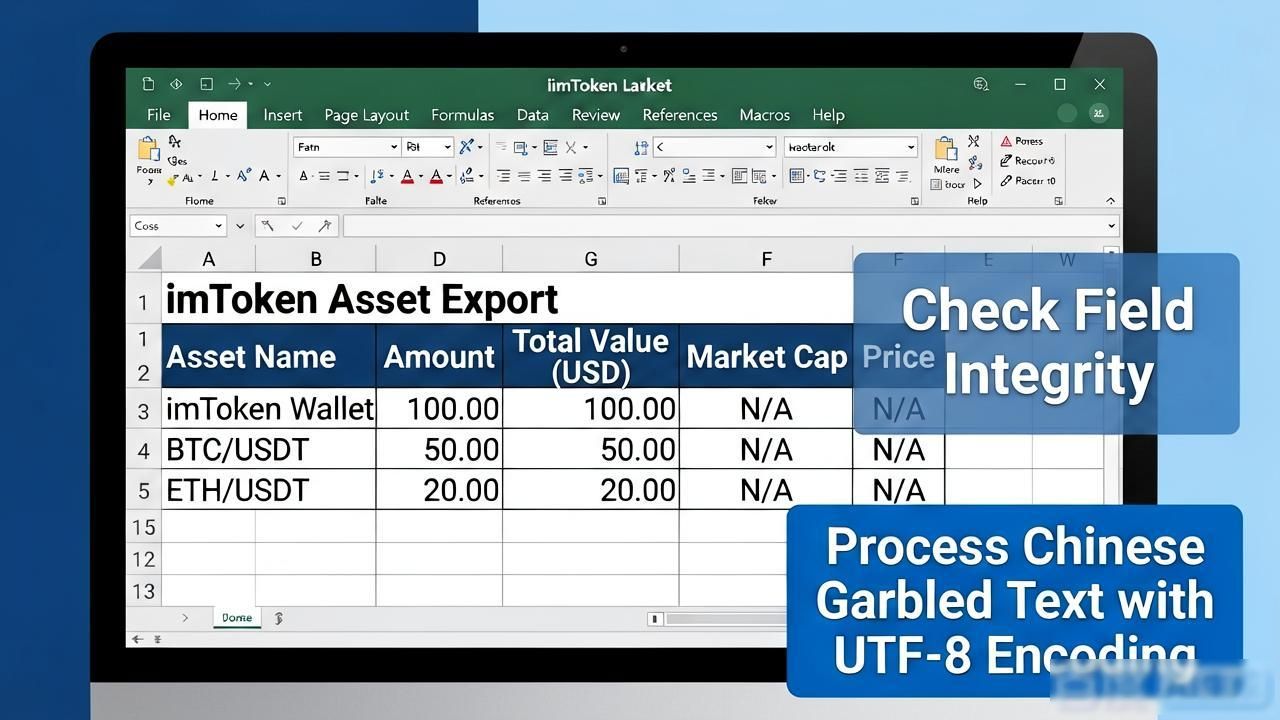Click the right arrow icon in quick access toolbar

coord(235,85)
